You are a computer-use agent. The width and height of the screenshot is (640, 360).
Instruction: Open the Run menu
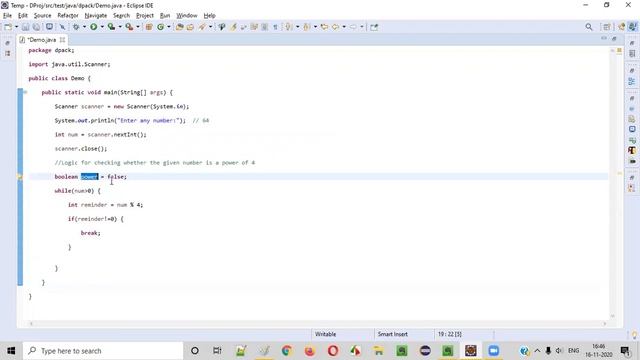(x=165, y=16)
